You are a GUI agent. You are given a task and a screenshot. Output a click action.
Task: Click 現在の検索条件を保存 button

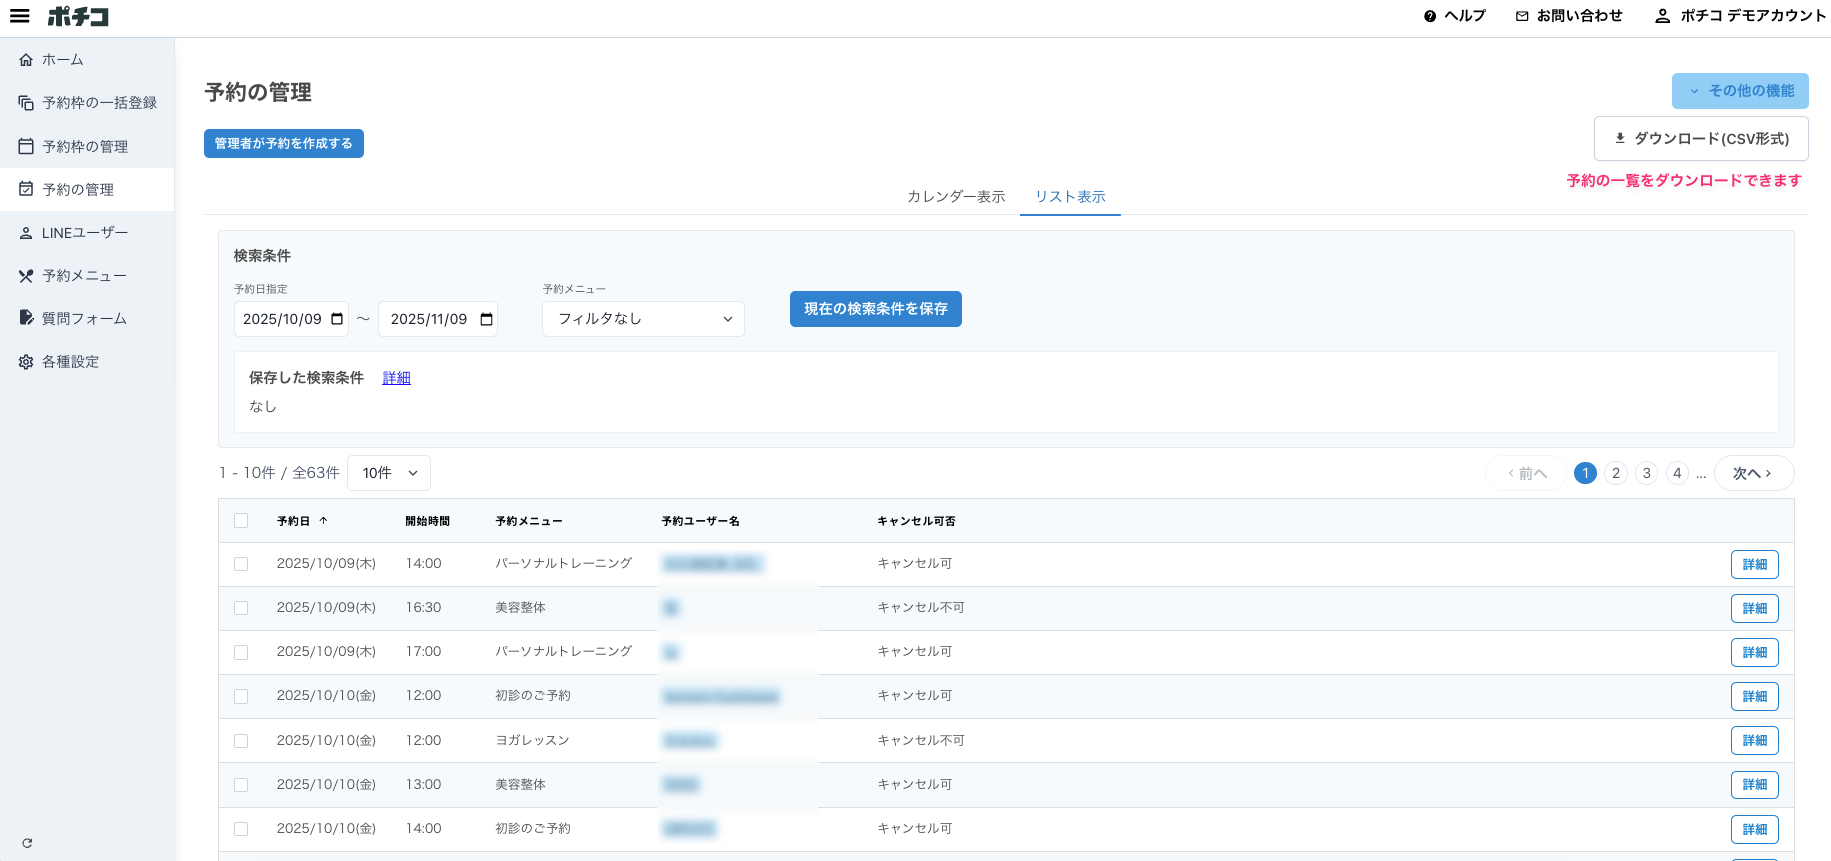click(x=875, y=309)
